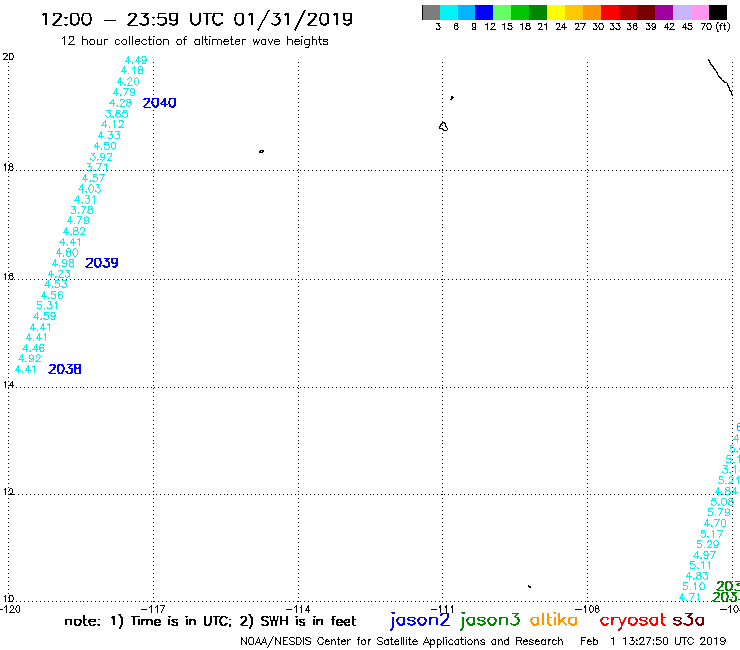Select the 4.46 wave height reading
Viewport: 740px width, 650px height.
click(x=34, y=348)
